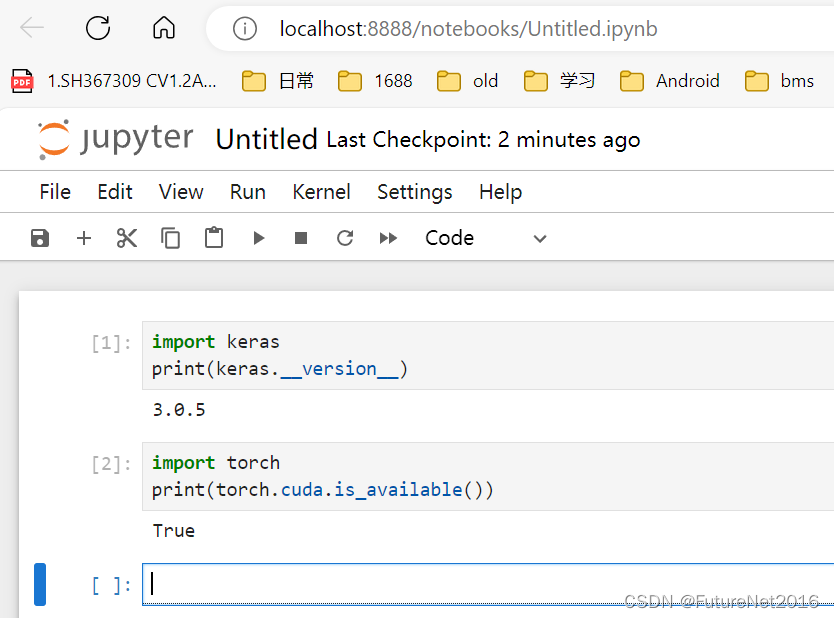Restart kernel and run all cells icon
This screenshot has height=618, width=834.
(x=389, y=238)
